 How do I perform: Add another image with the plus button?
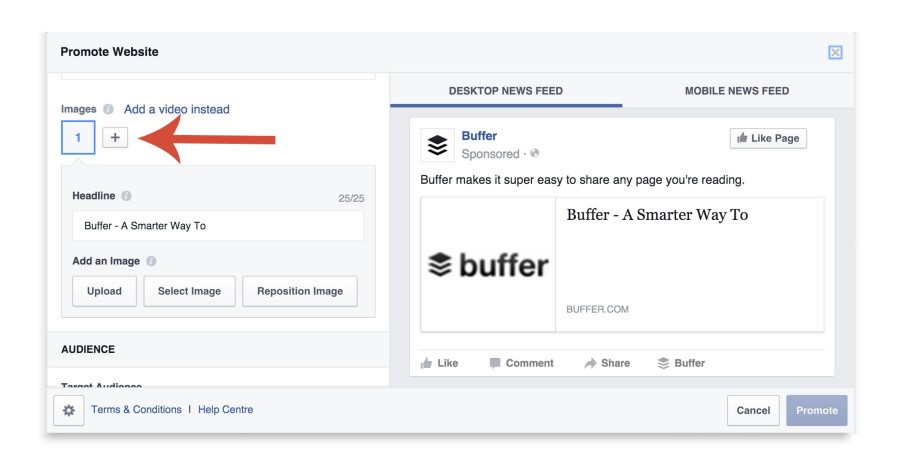(115, 137)
